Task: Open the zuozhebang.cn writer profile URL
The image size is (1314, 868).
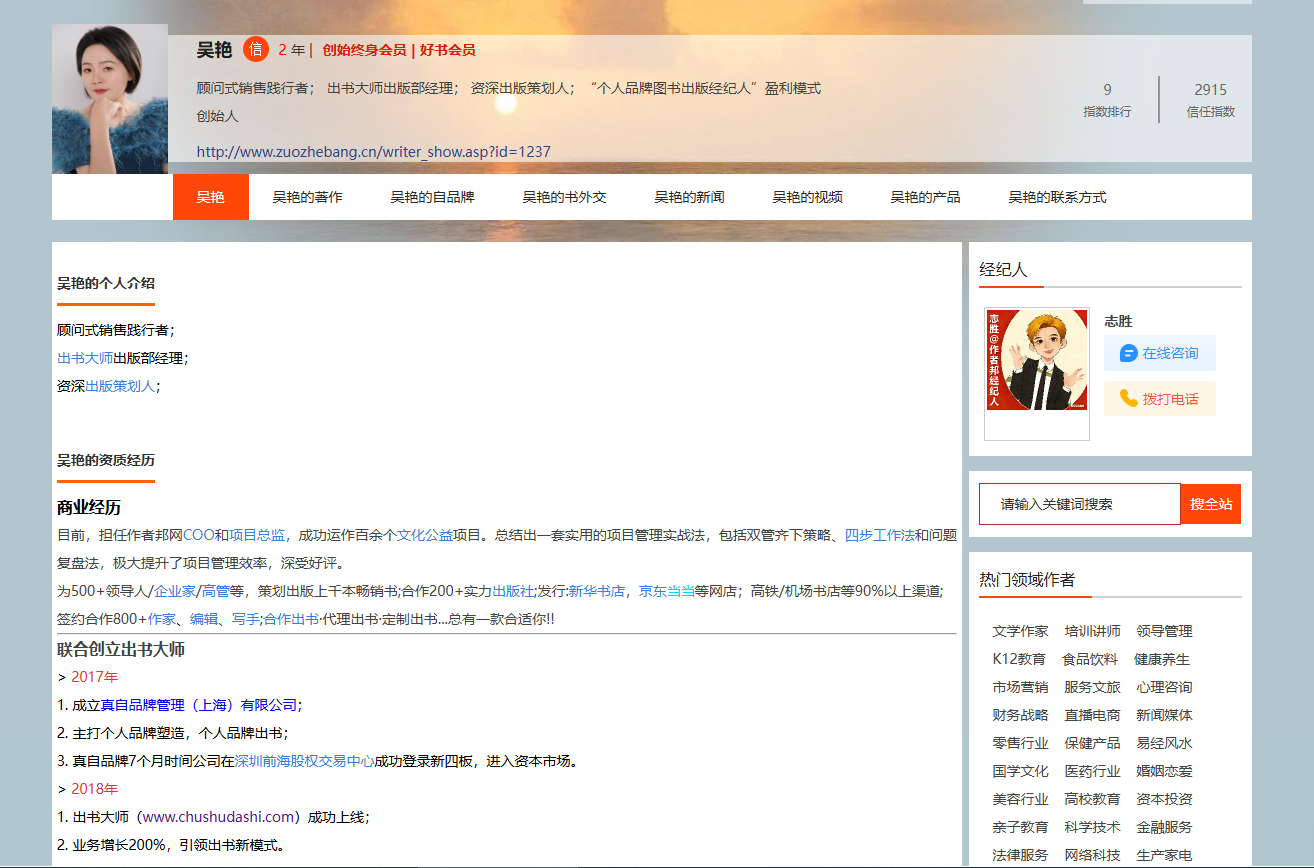Action: tap(373, 152)
